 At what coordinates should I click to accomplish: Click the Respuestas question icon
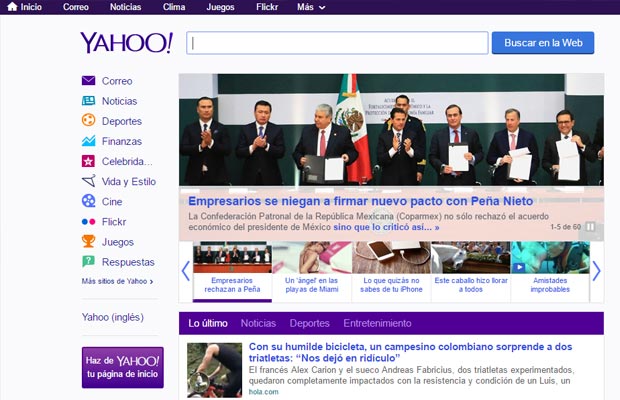tap(88, 261)
